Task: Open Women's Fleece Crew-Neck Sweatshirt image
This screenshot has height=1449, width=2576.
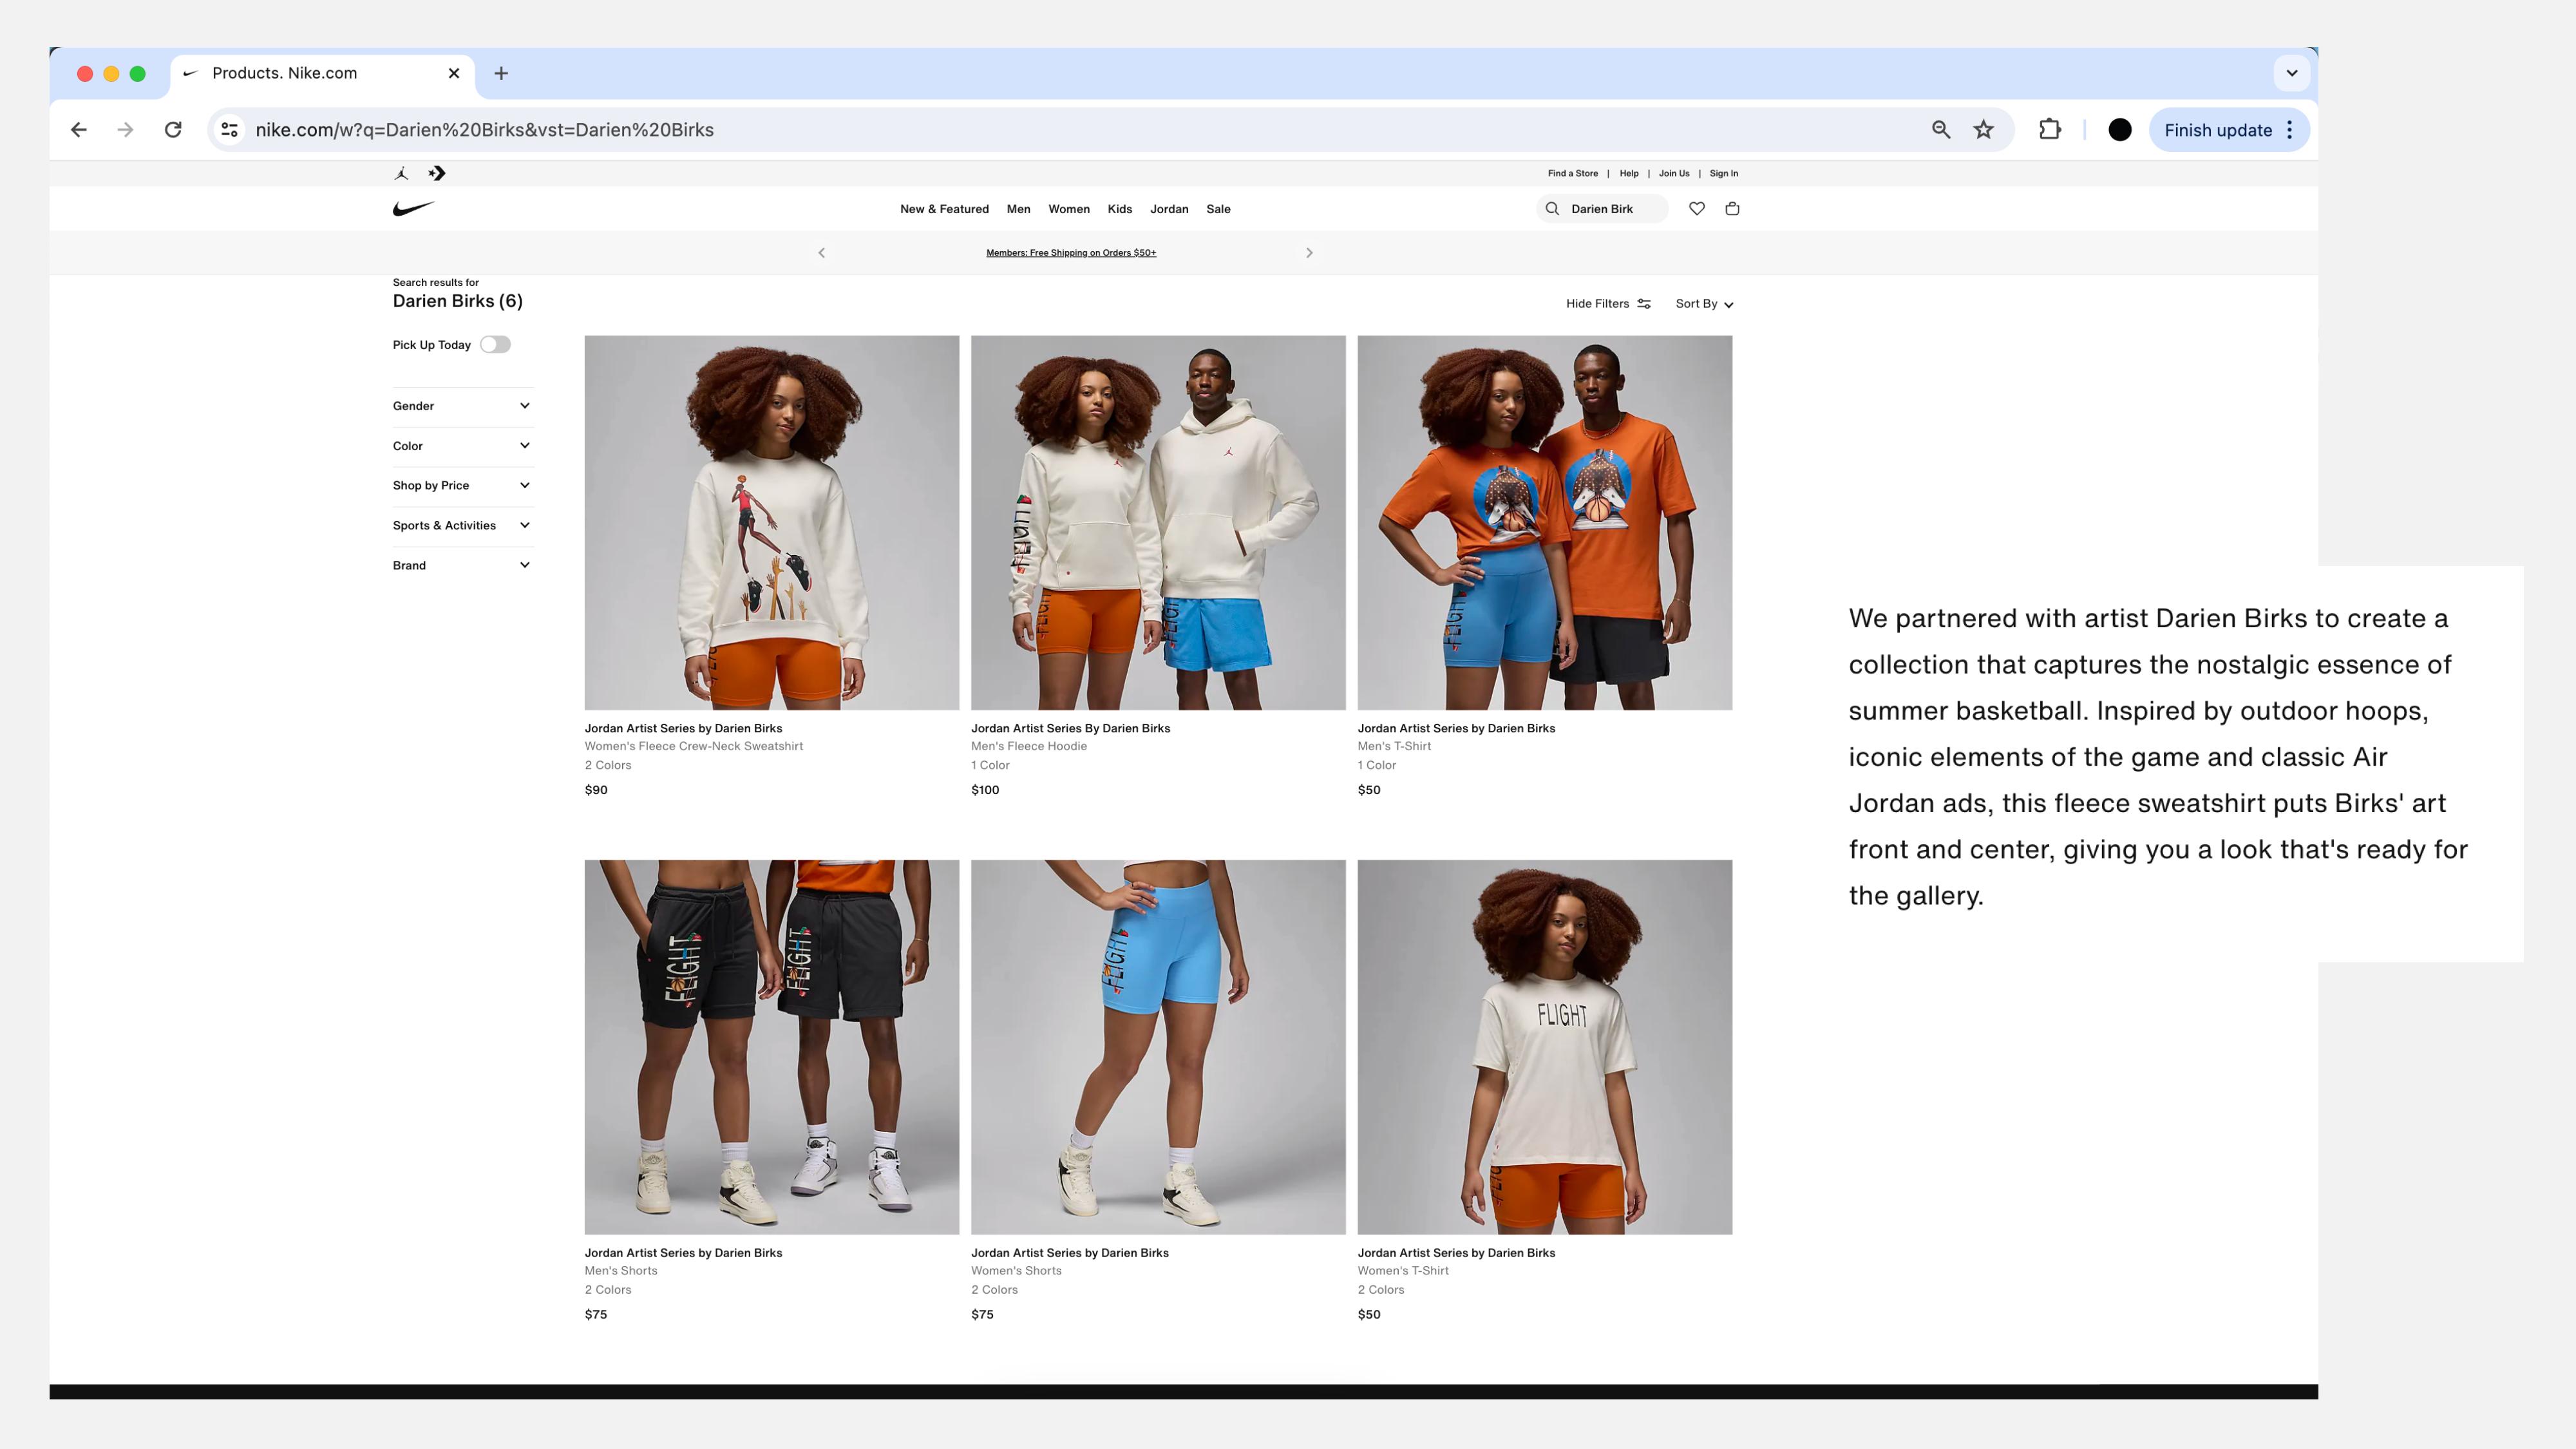Action: 771,522
